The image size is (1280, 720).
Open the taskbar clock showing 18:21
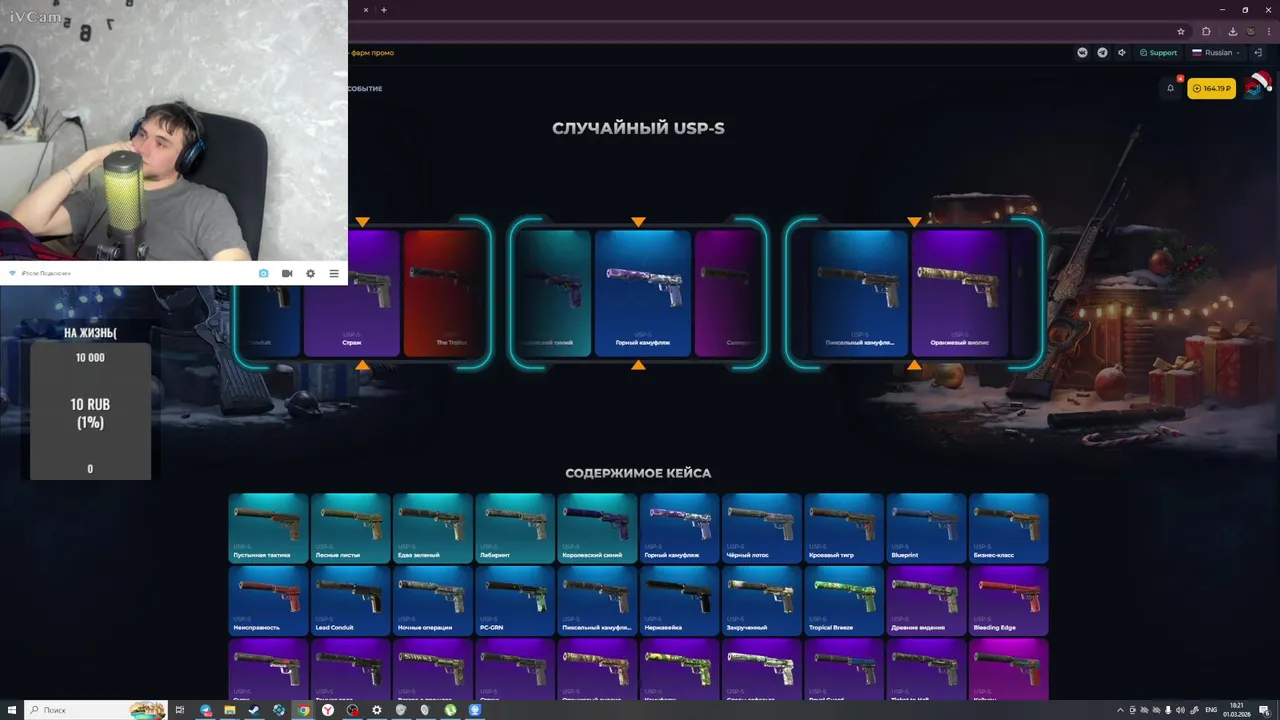(1238, 710)
